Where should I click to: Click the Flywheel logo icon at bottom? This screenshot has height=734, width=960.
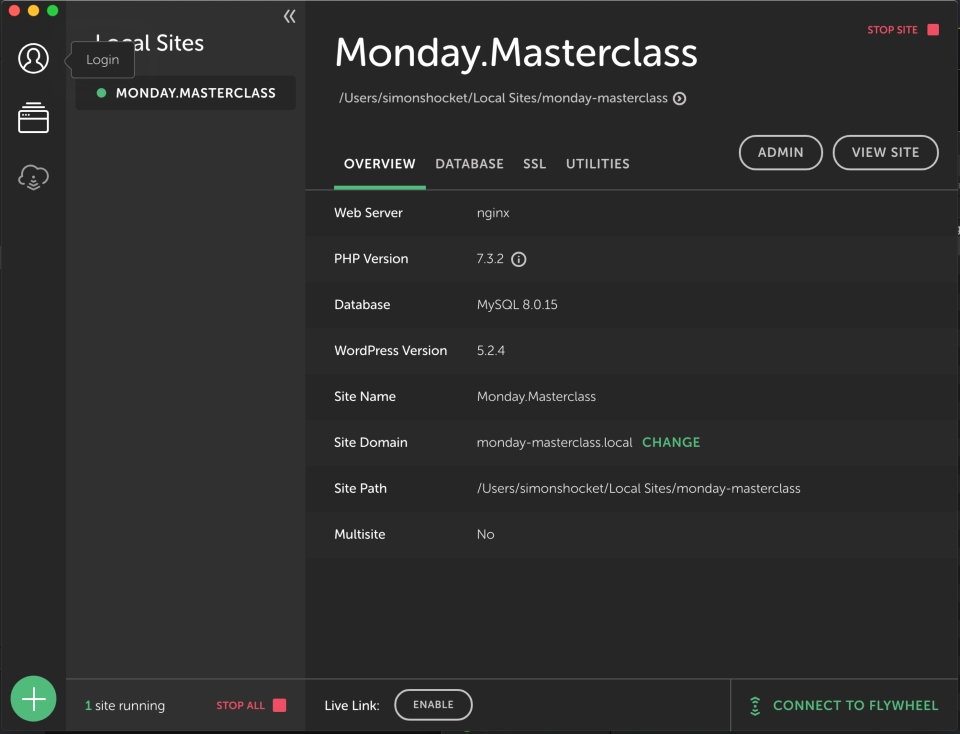click(x=756, y=706)
